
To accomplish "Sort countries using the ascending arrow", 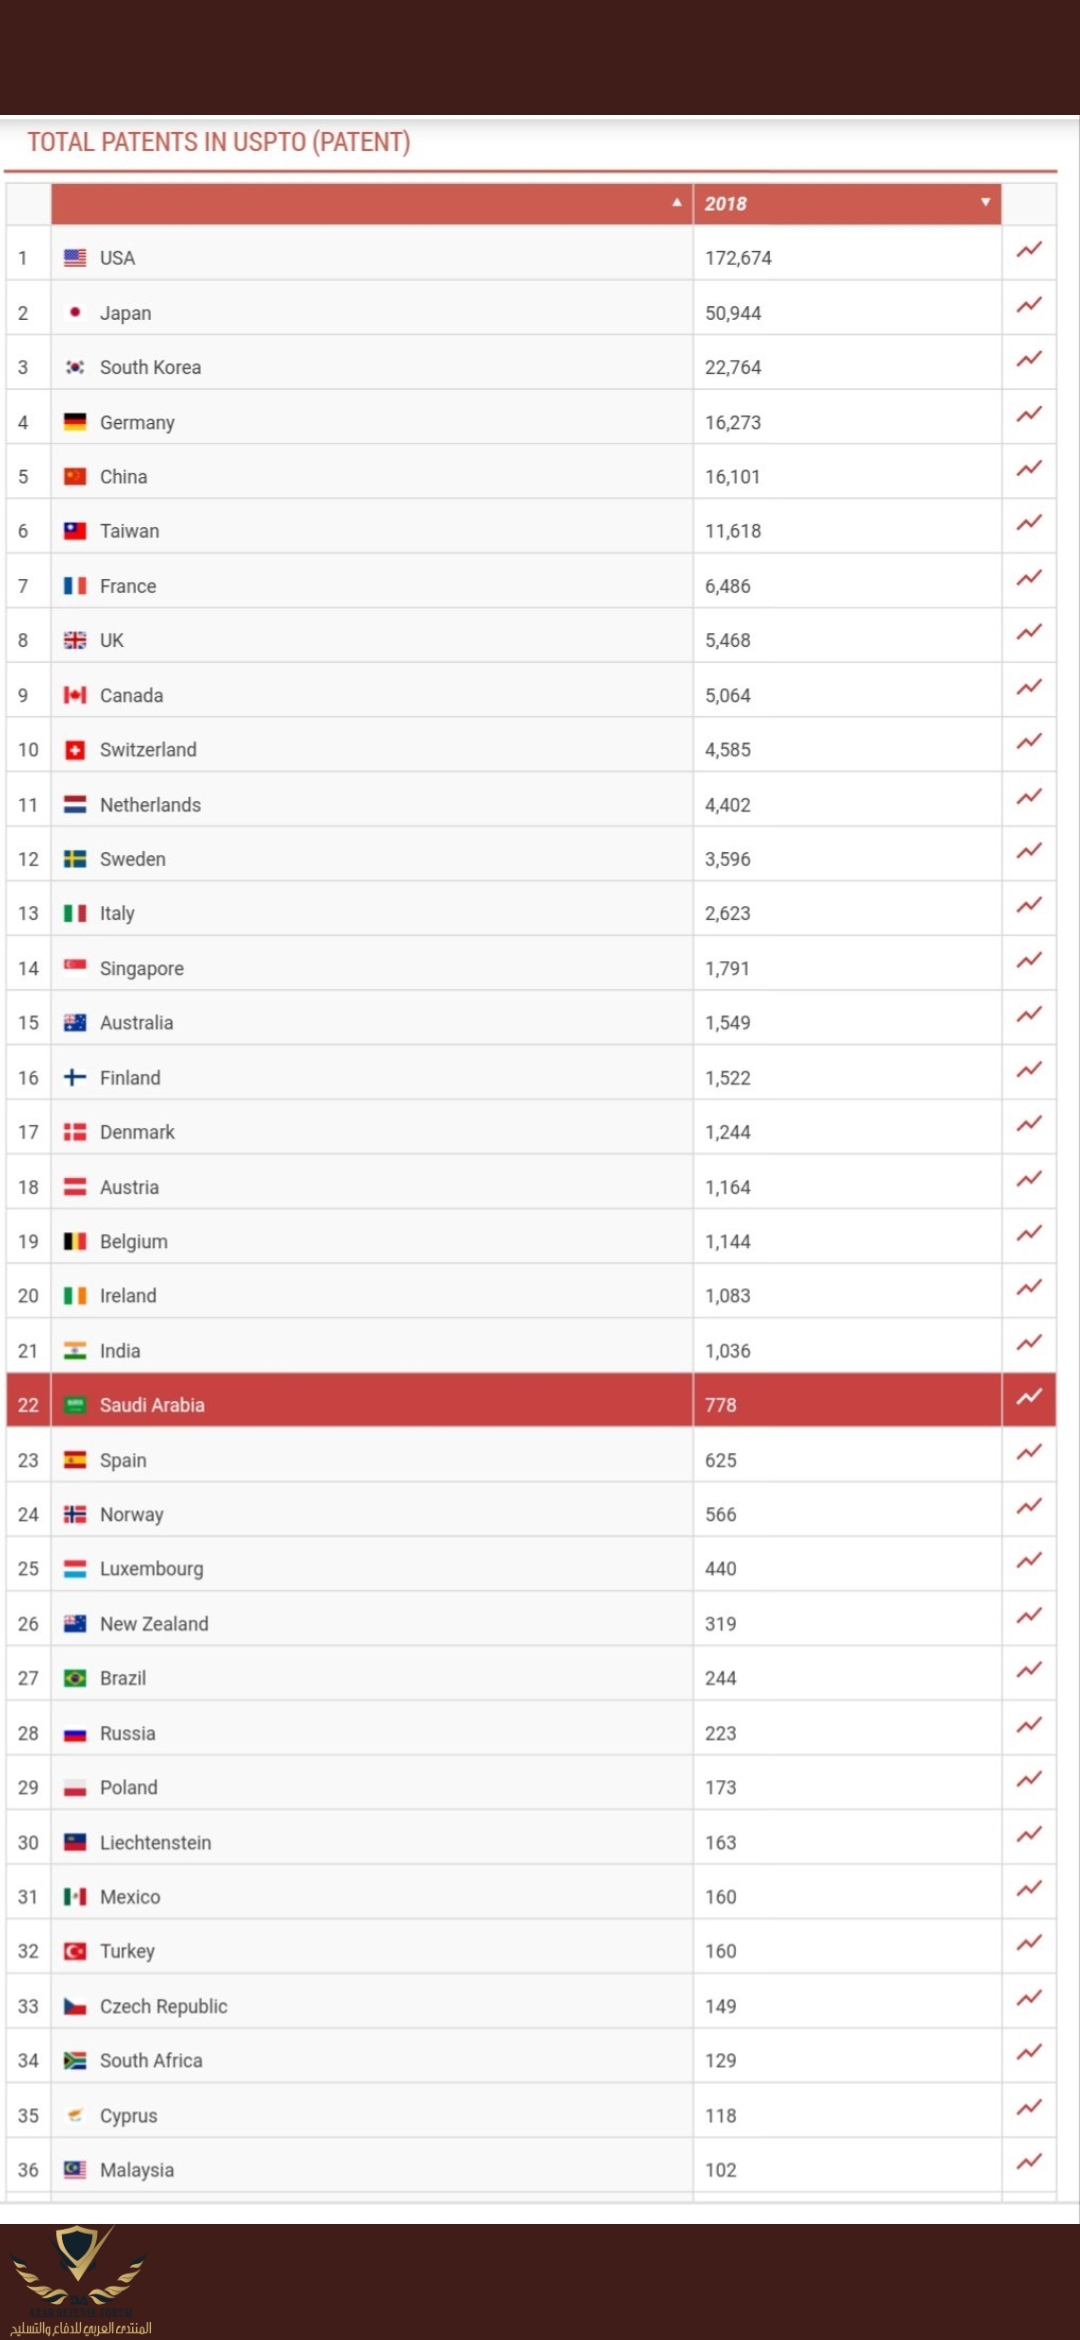I will point(677,203).
